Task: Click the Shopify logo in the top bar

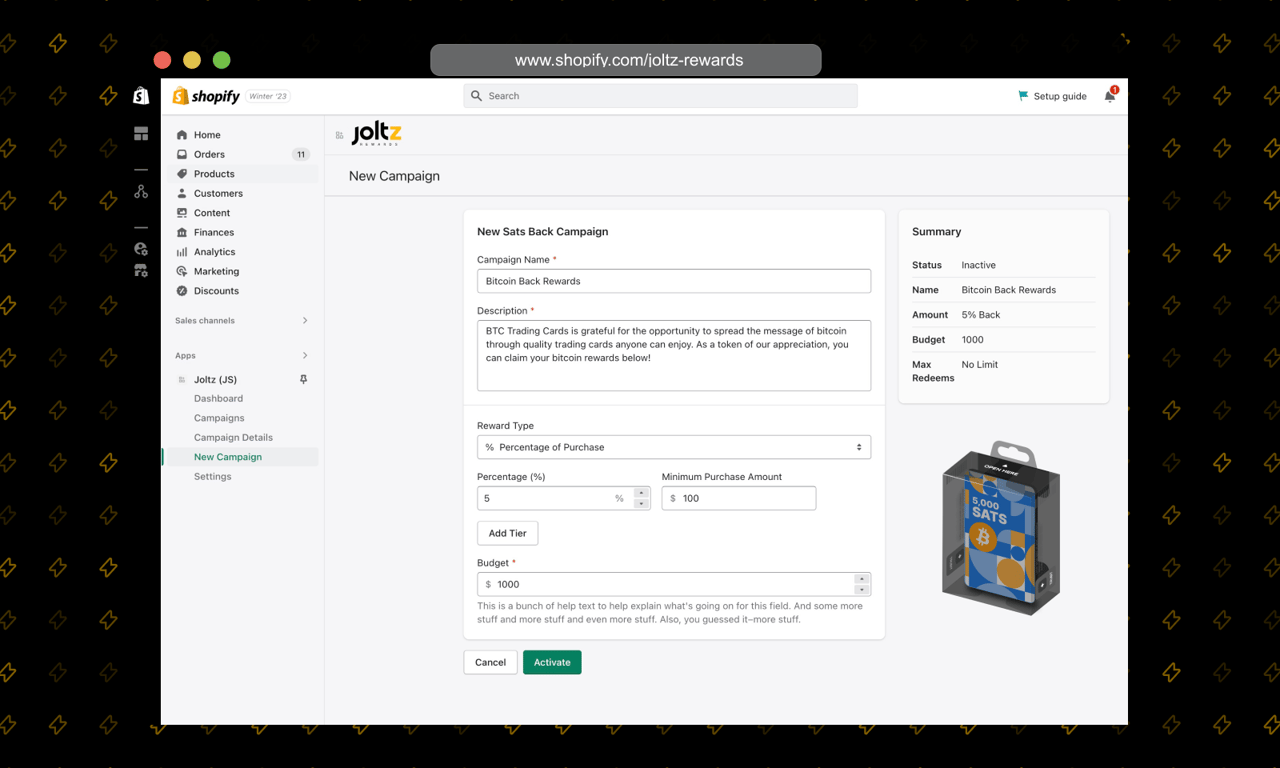Action: point(206,96)
